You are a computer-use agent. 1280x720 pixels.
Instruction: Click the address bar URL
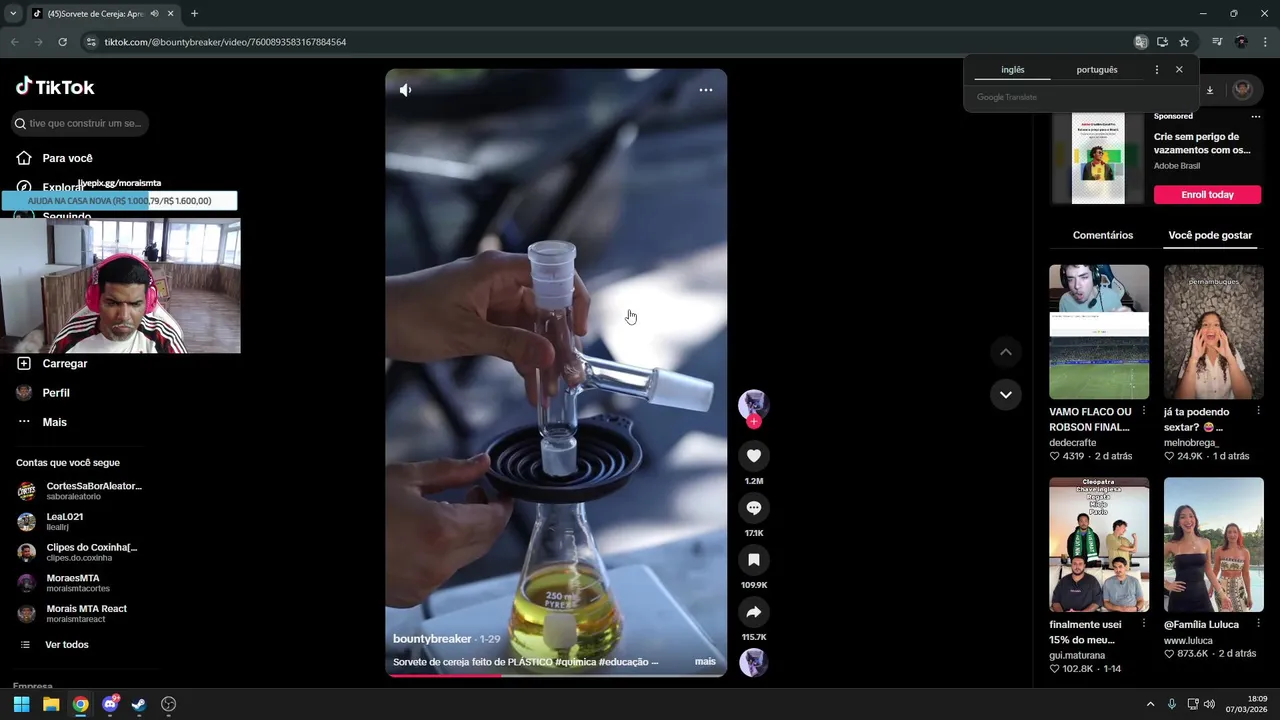tap(225, 42)
